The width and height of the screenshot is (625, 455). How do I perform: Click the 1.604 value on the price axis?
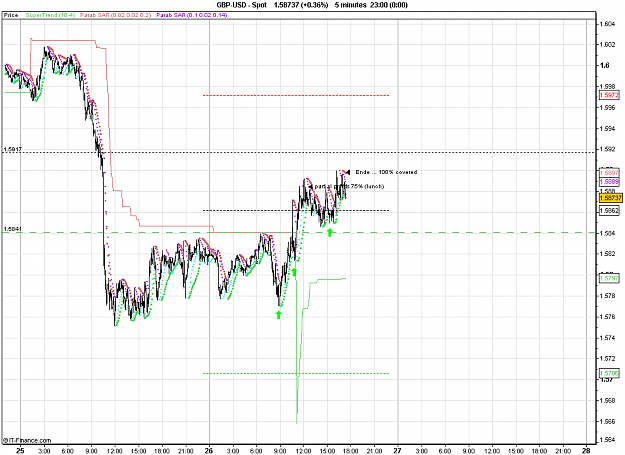coord(607,24)
